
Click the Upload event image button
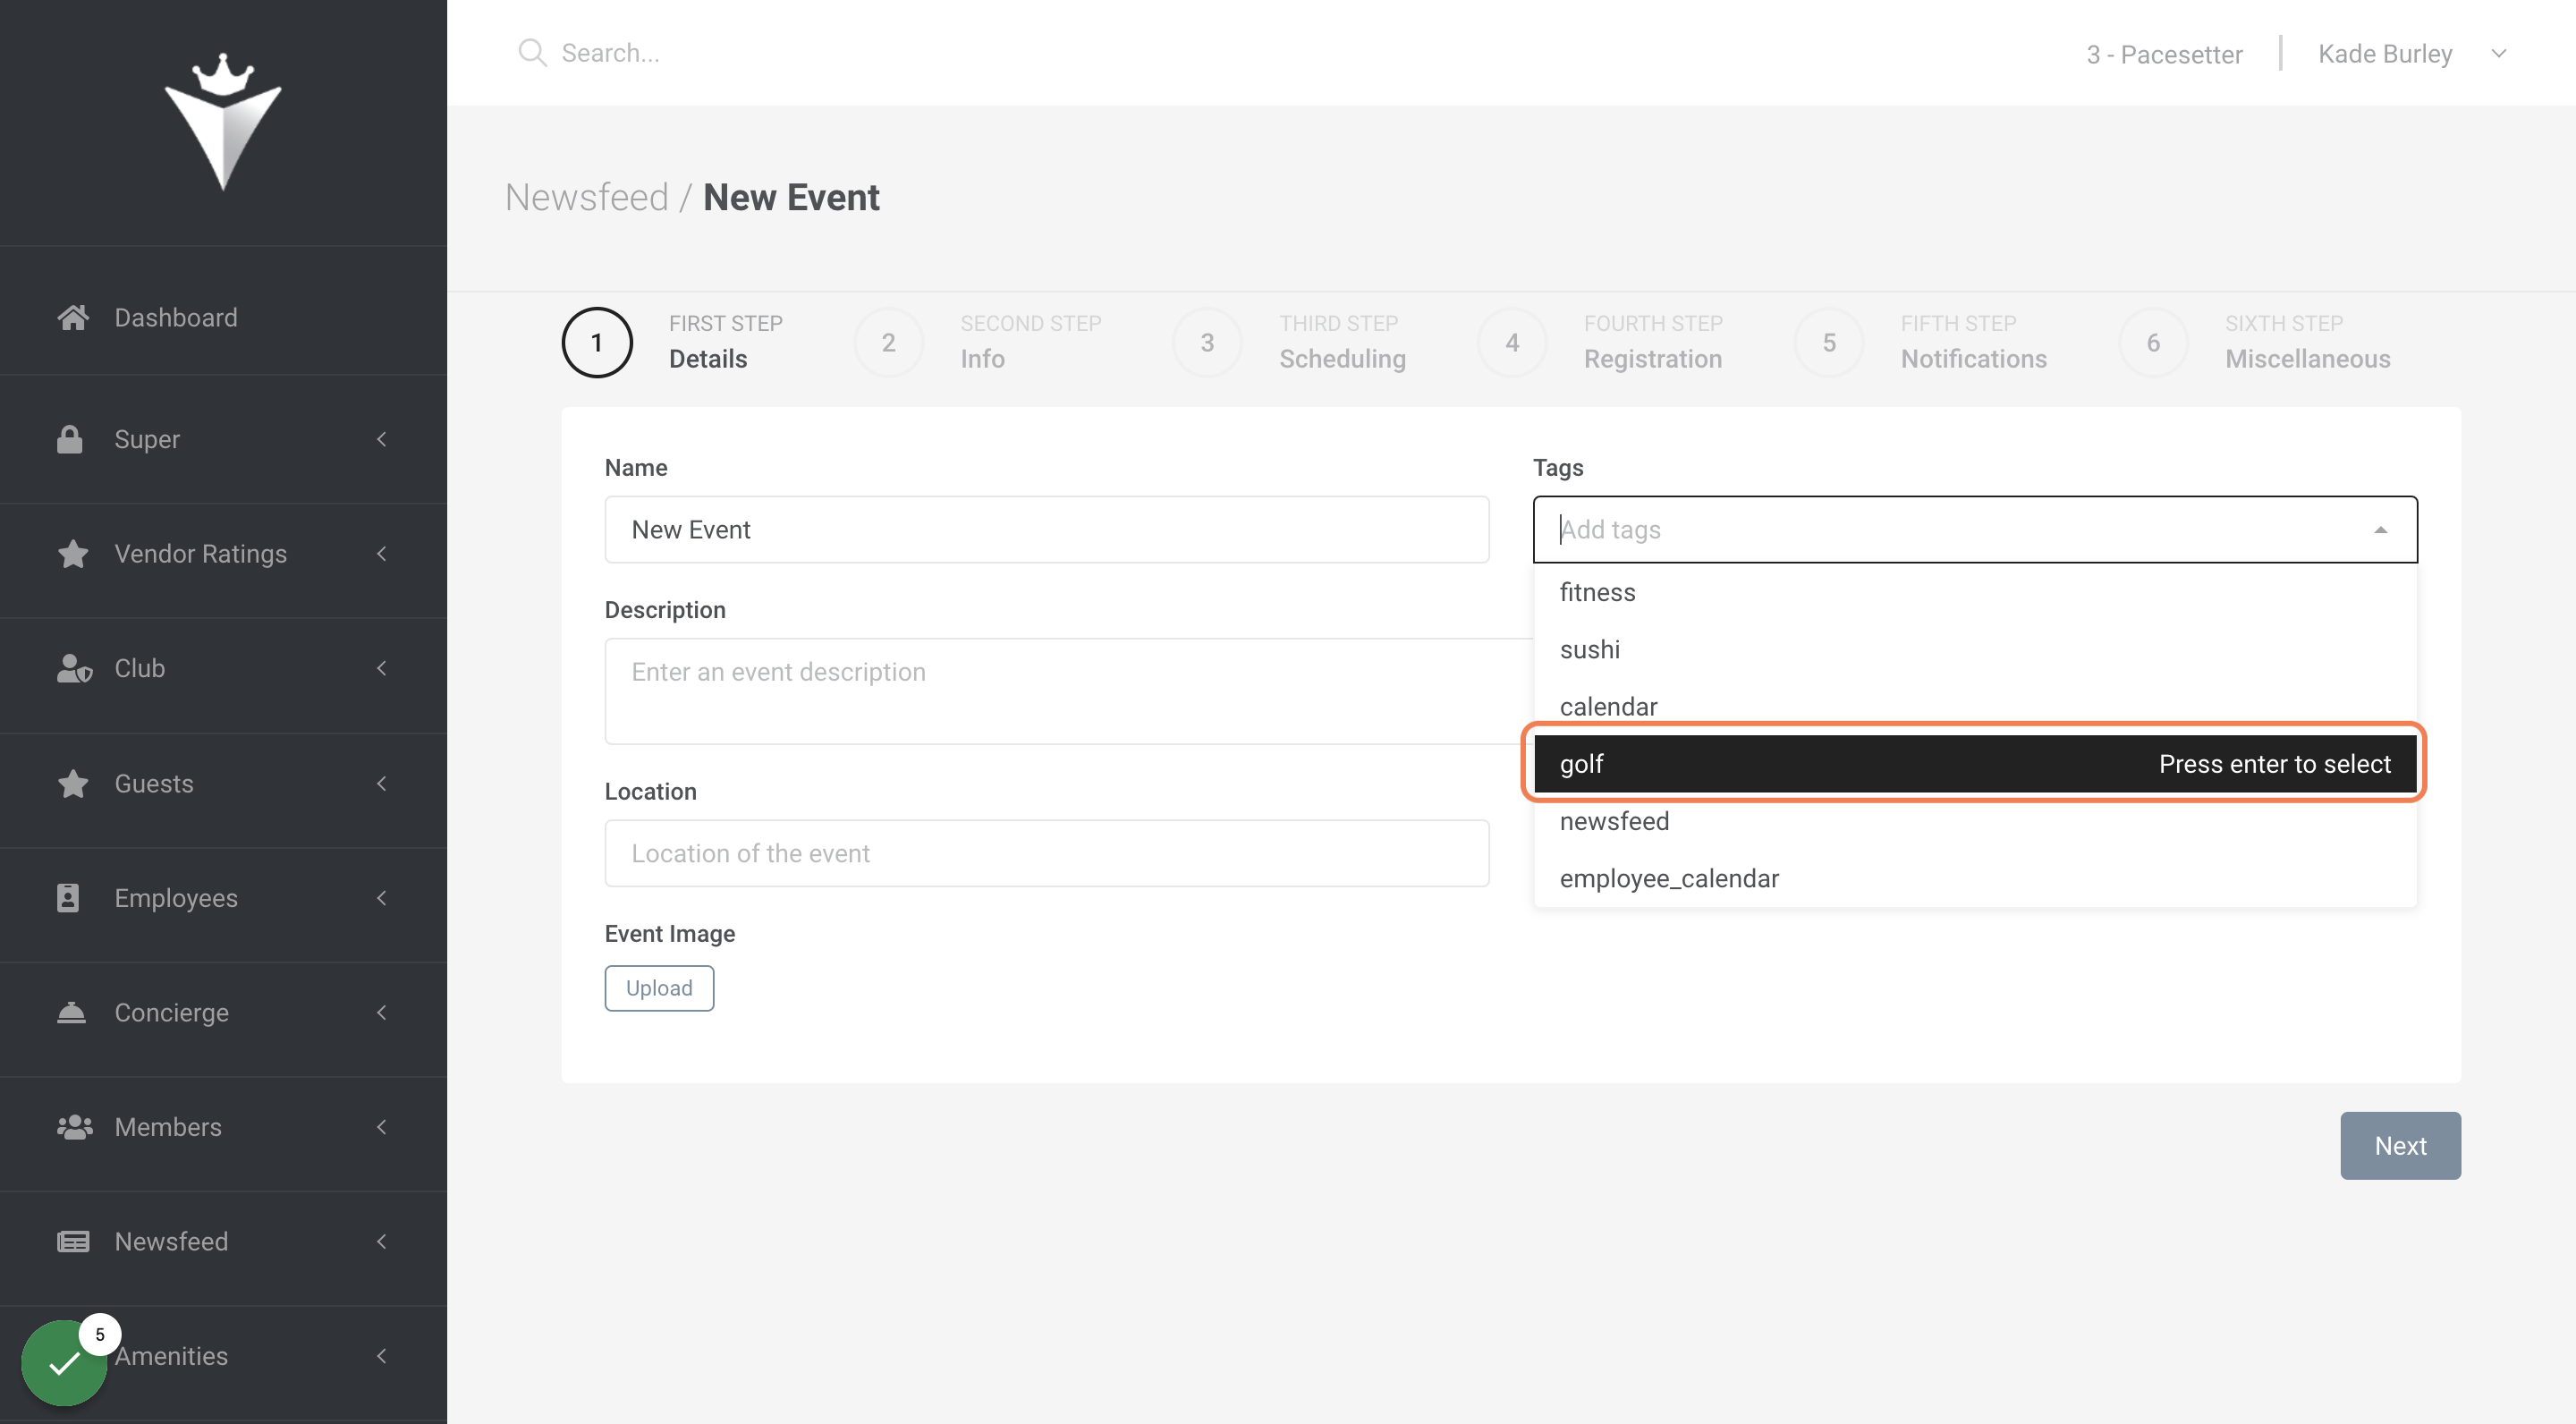[x=659, y=988]
